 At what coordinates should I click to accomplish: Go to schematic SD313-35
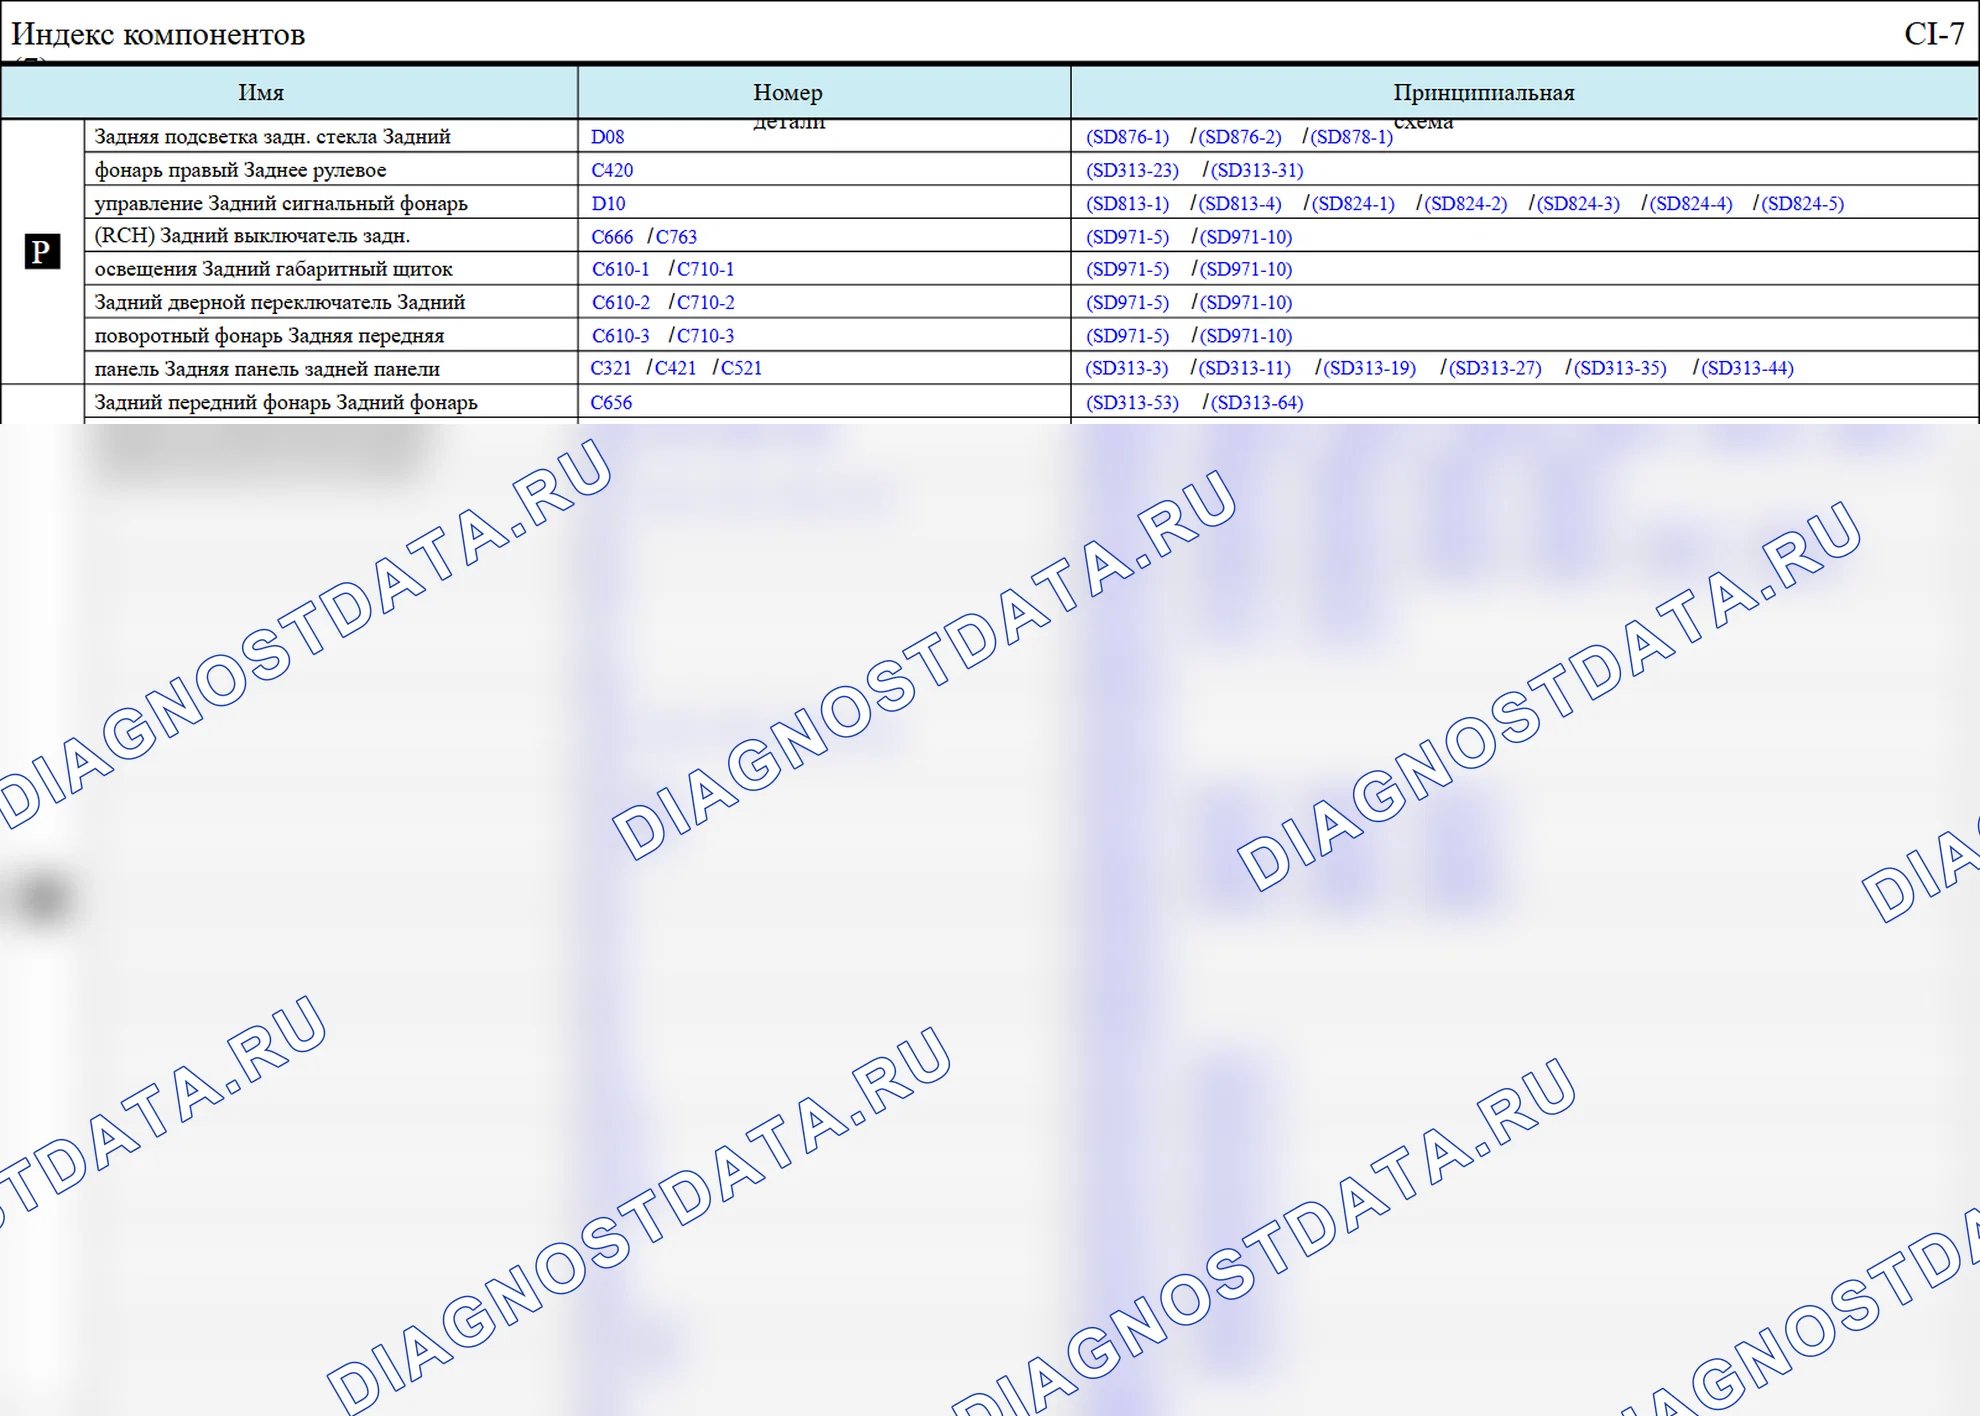tap(1620, 368)
